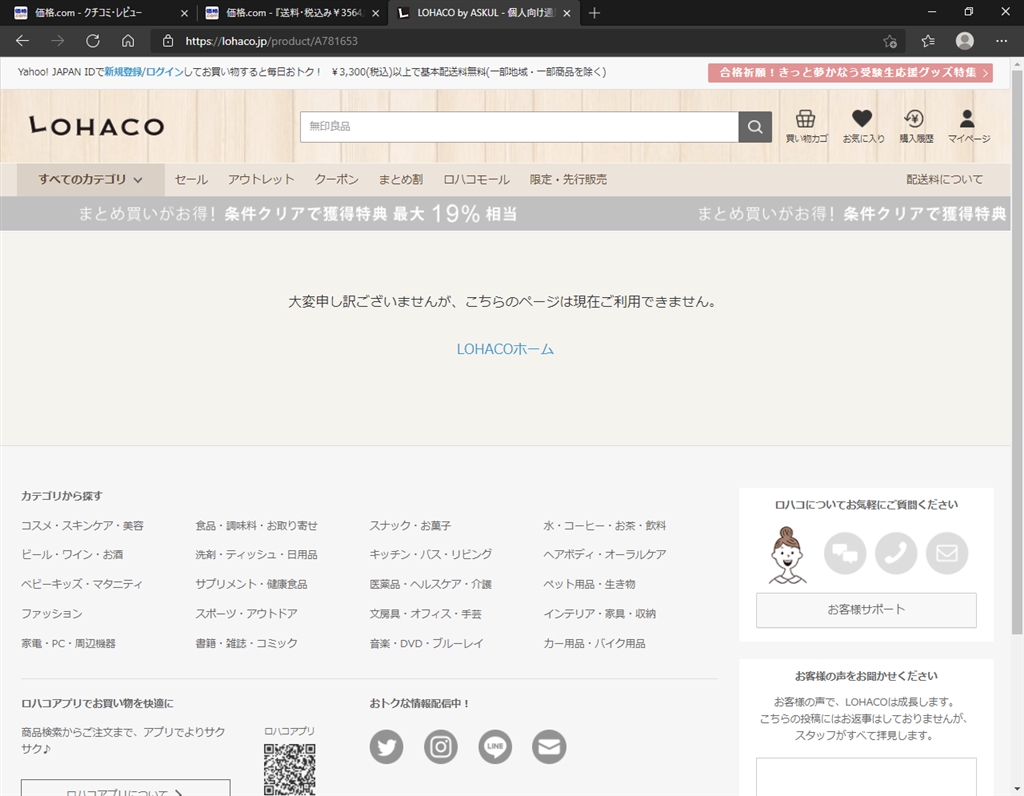View site information lock icon
The height and width of the screenshot is (796, 1024).
168,41
